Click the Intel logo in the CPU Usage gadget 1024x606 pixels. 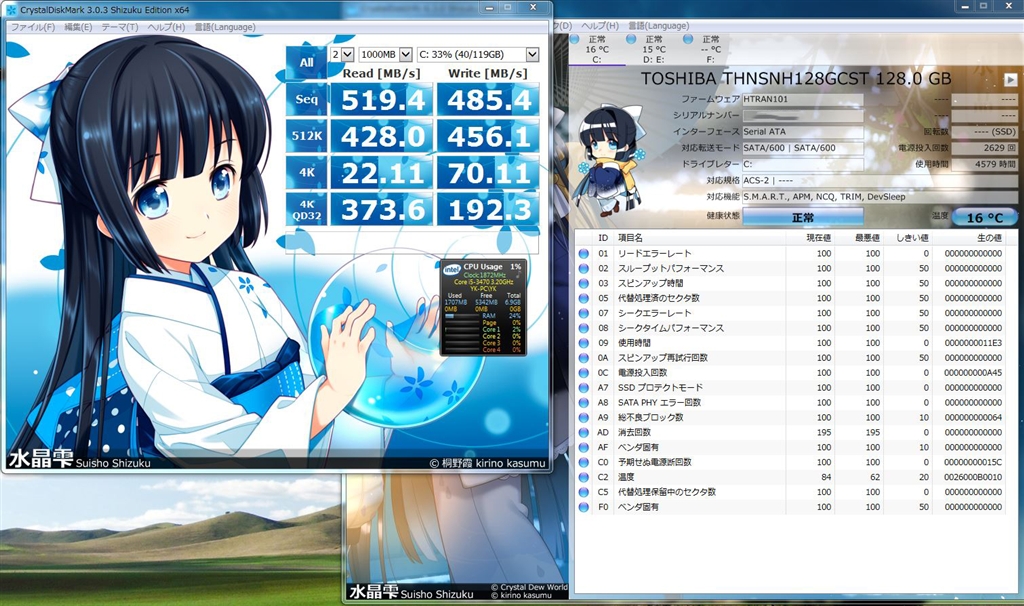tap(452, 268)
